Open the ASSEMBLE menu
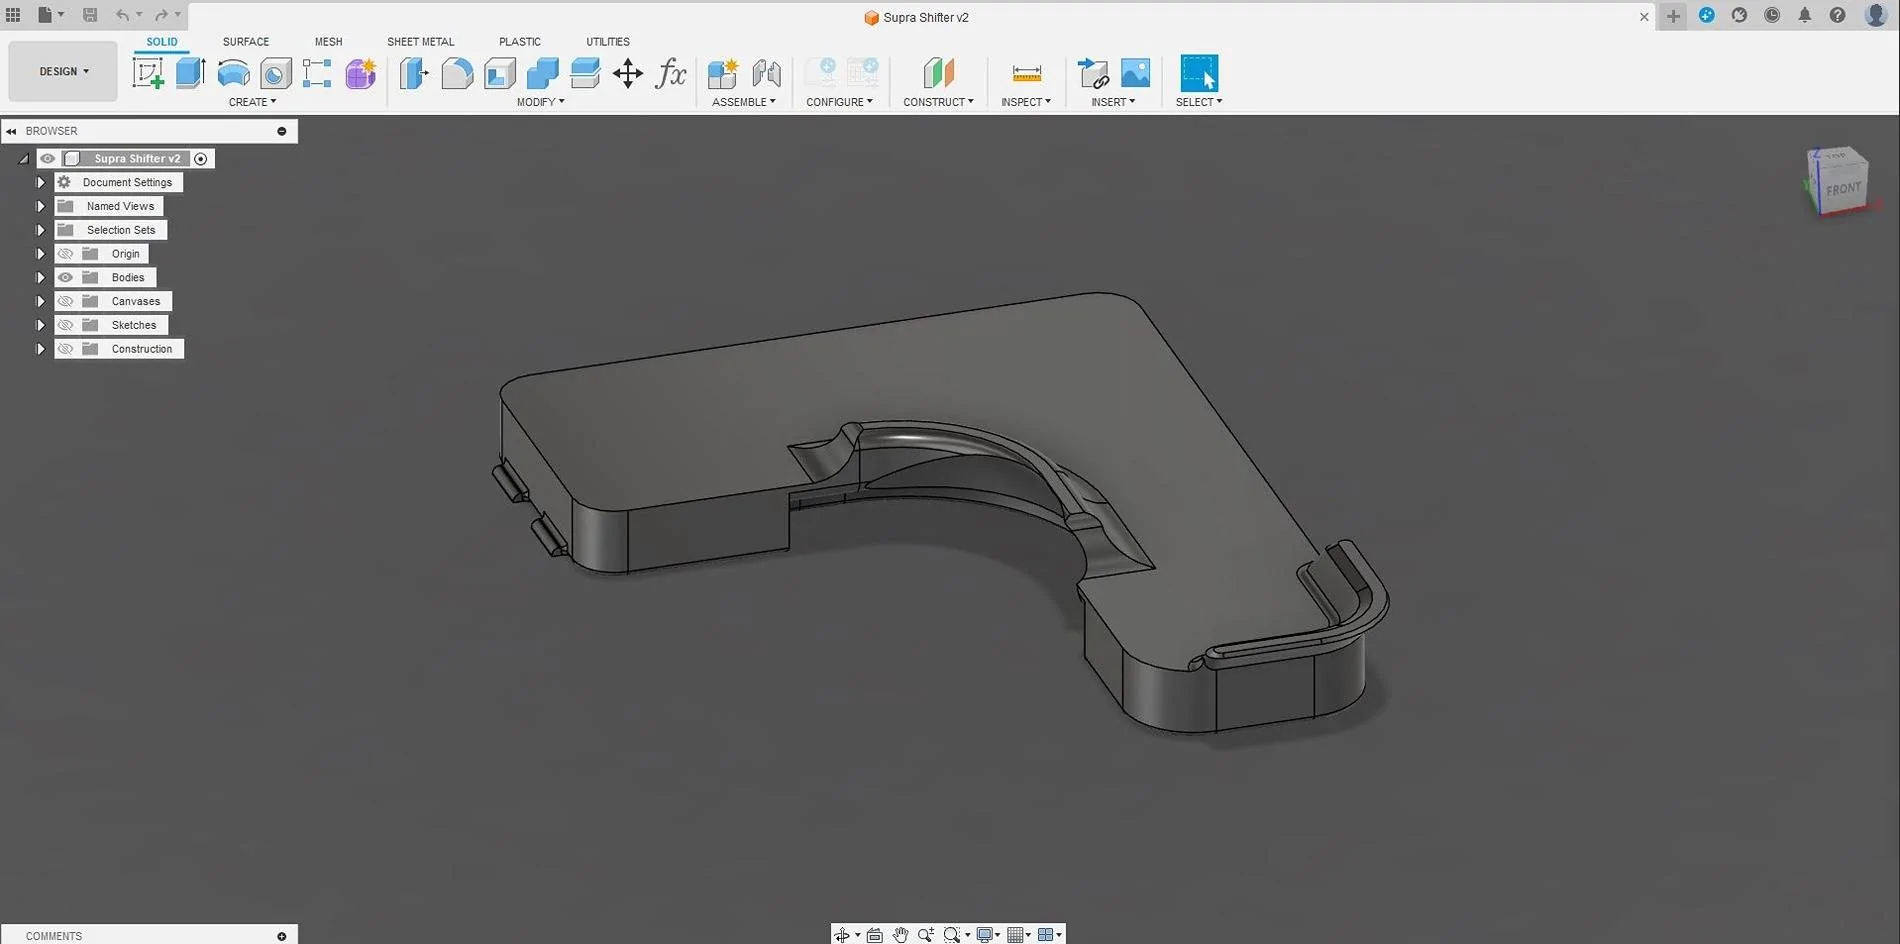 coord(743,102)
